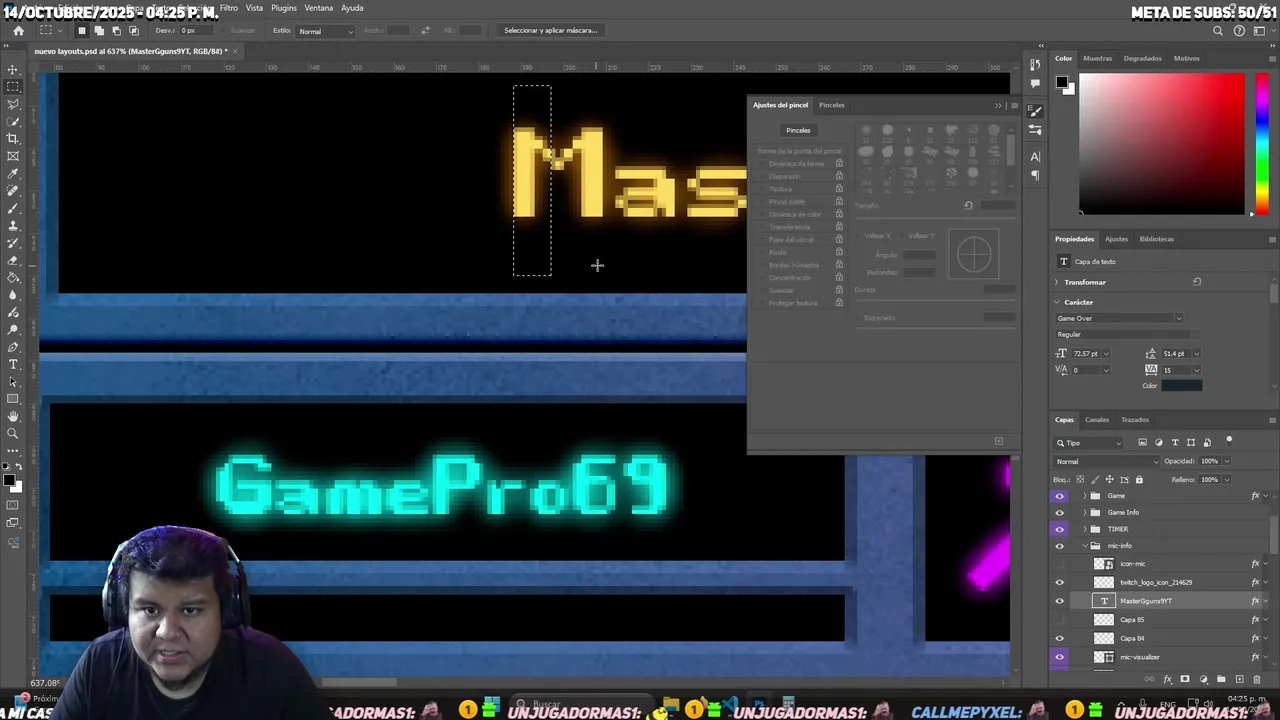Screen dimensions: 1280x720
Task: Select the Rectangular Marquee tool
Action: (13, 87)
